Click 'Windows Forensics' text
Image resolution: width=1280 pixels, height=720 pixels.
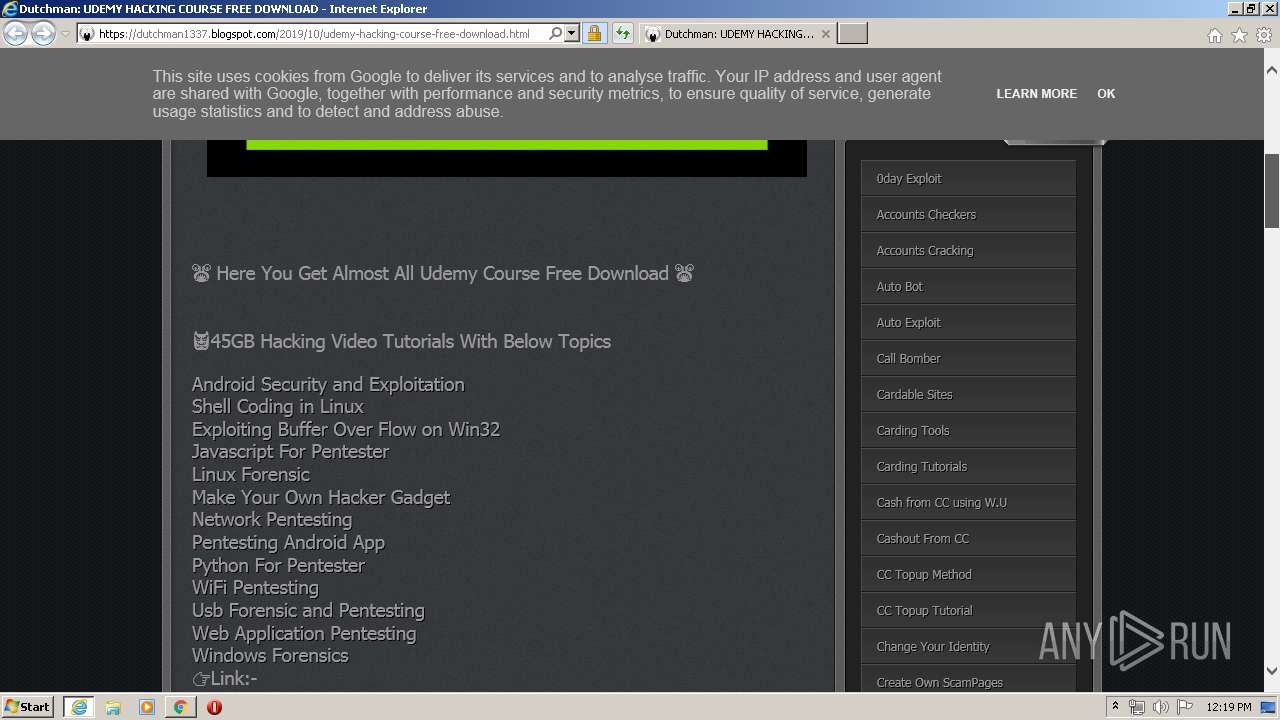click(270, 655)
